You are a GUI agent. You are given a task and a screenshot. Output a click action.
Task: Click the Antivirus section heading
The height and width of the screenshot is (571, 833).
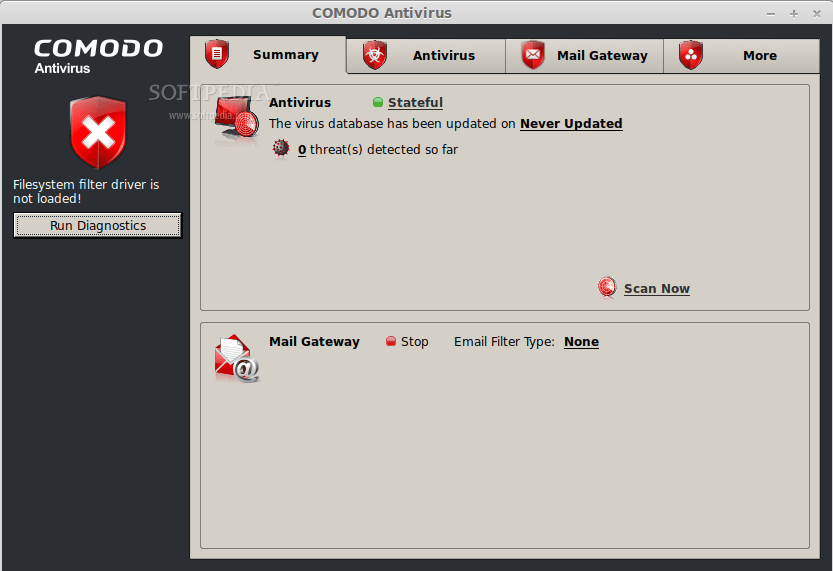tap(300, 103)
